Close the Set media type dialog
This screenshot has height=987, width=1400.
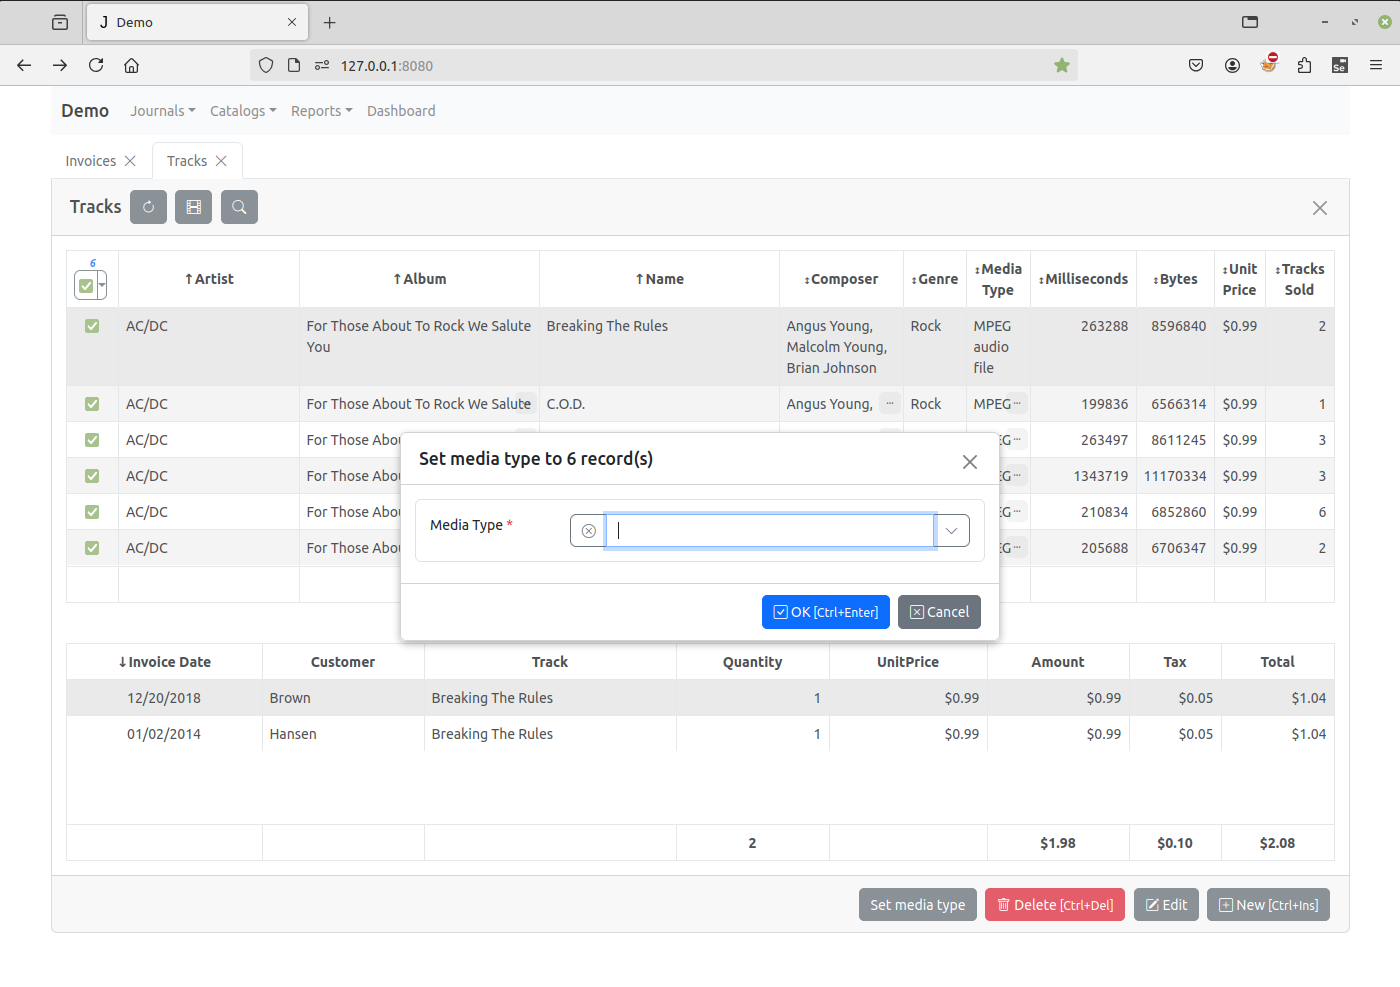969,462
